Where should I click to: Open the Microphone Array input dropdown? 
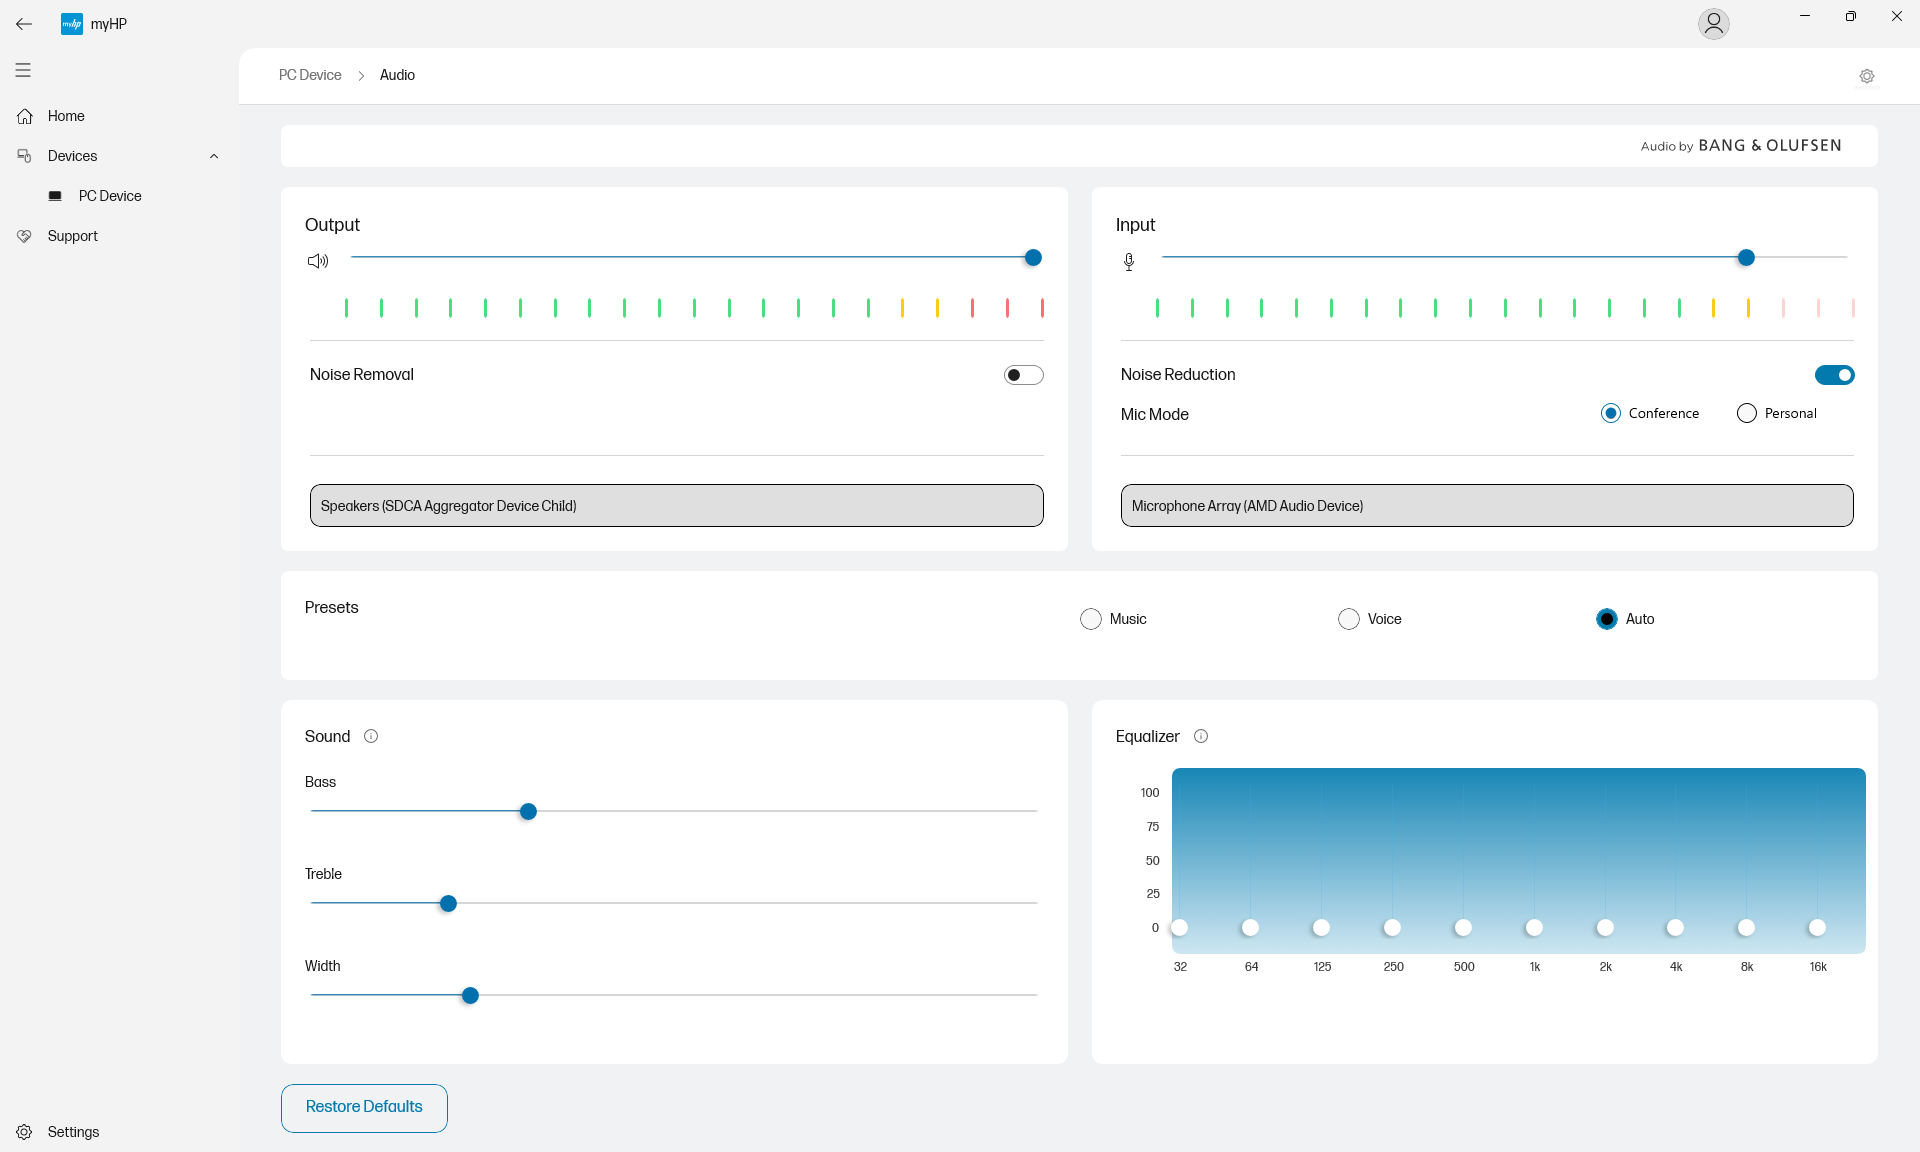coord(1486,506)
